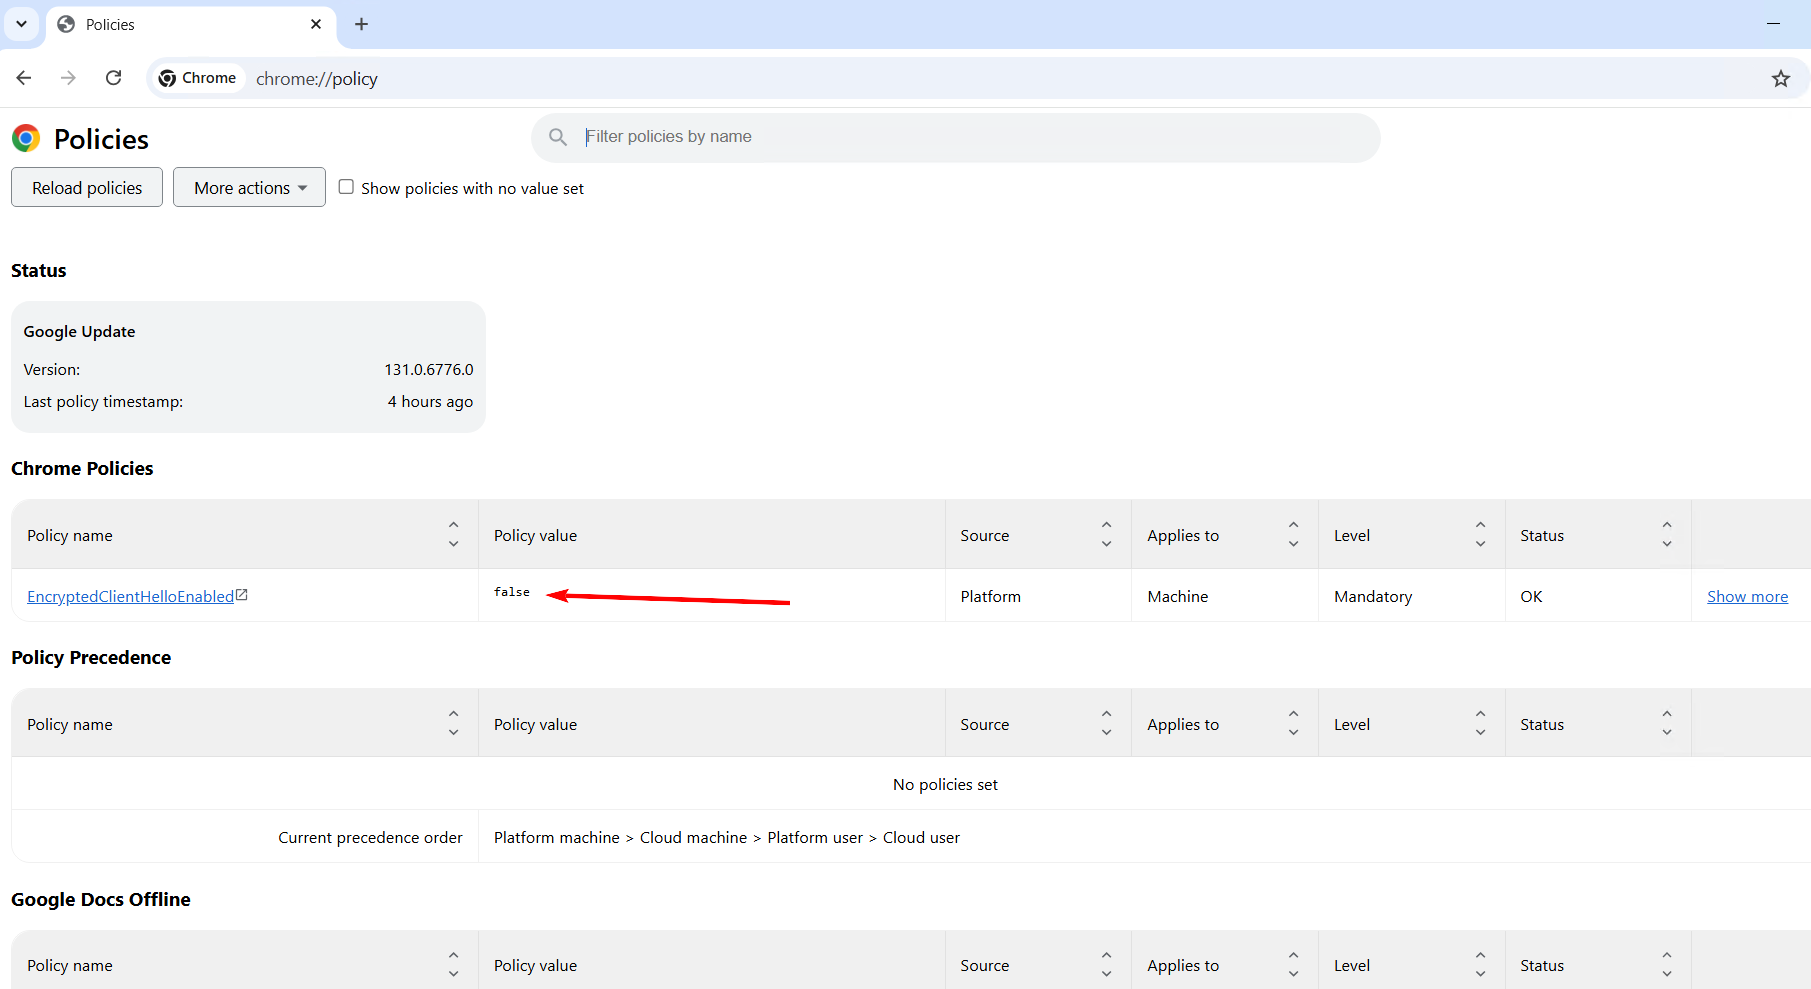Enable Show policies with no value set
The height and width of the screenshot is (989, 1811).
coord(346,187)
